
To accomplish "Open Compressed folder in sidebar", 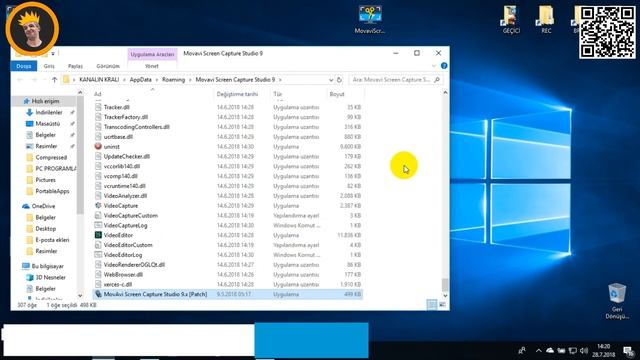I will point(51,158).
